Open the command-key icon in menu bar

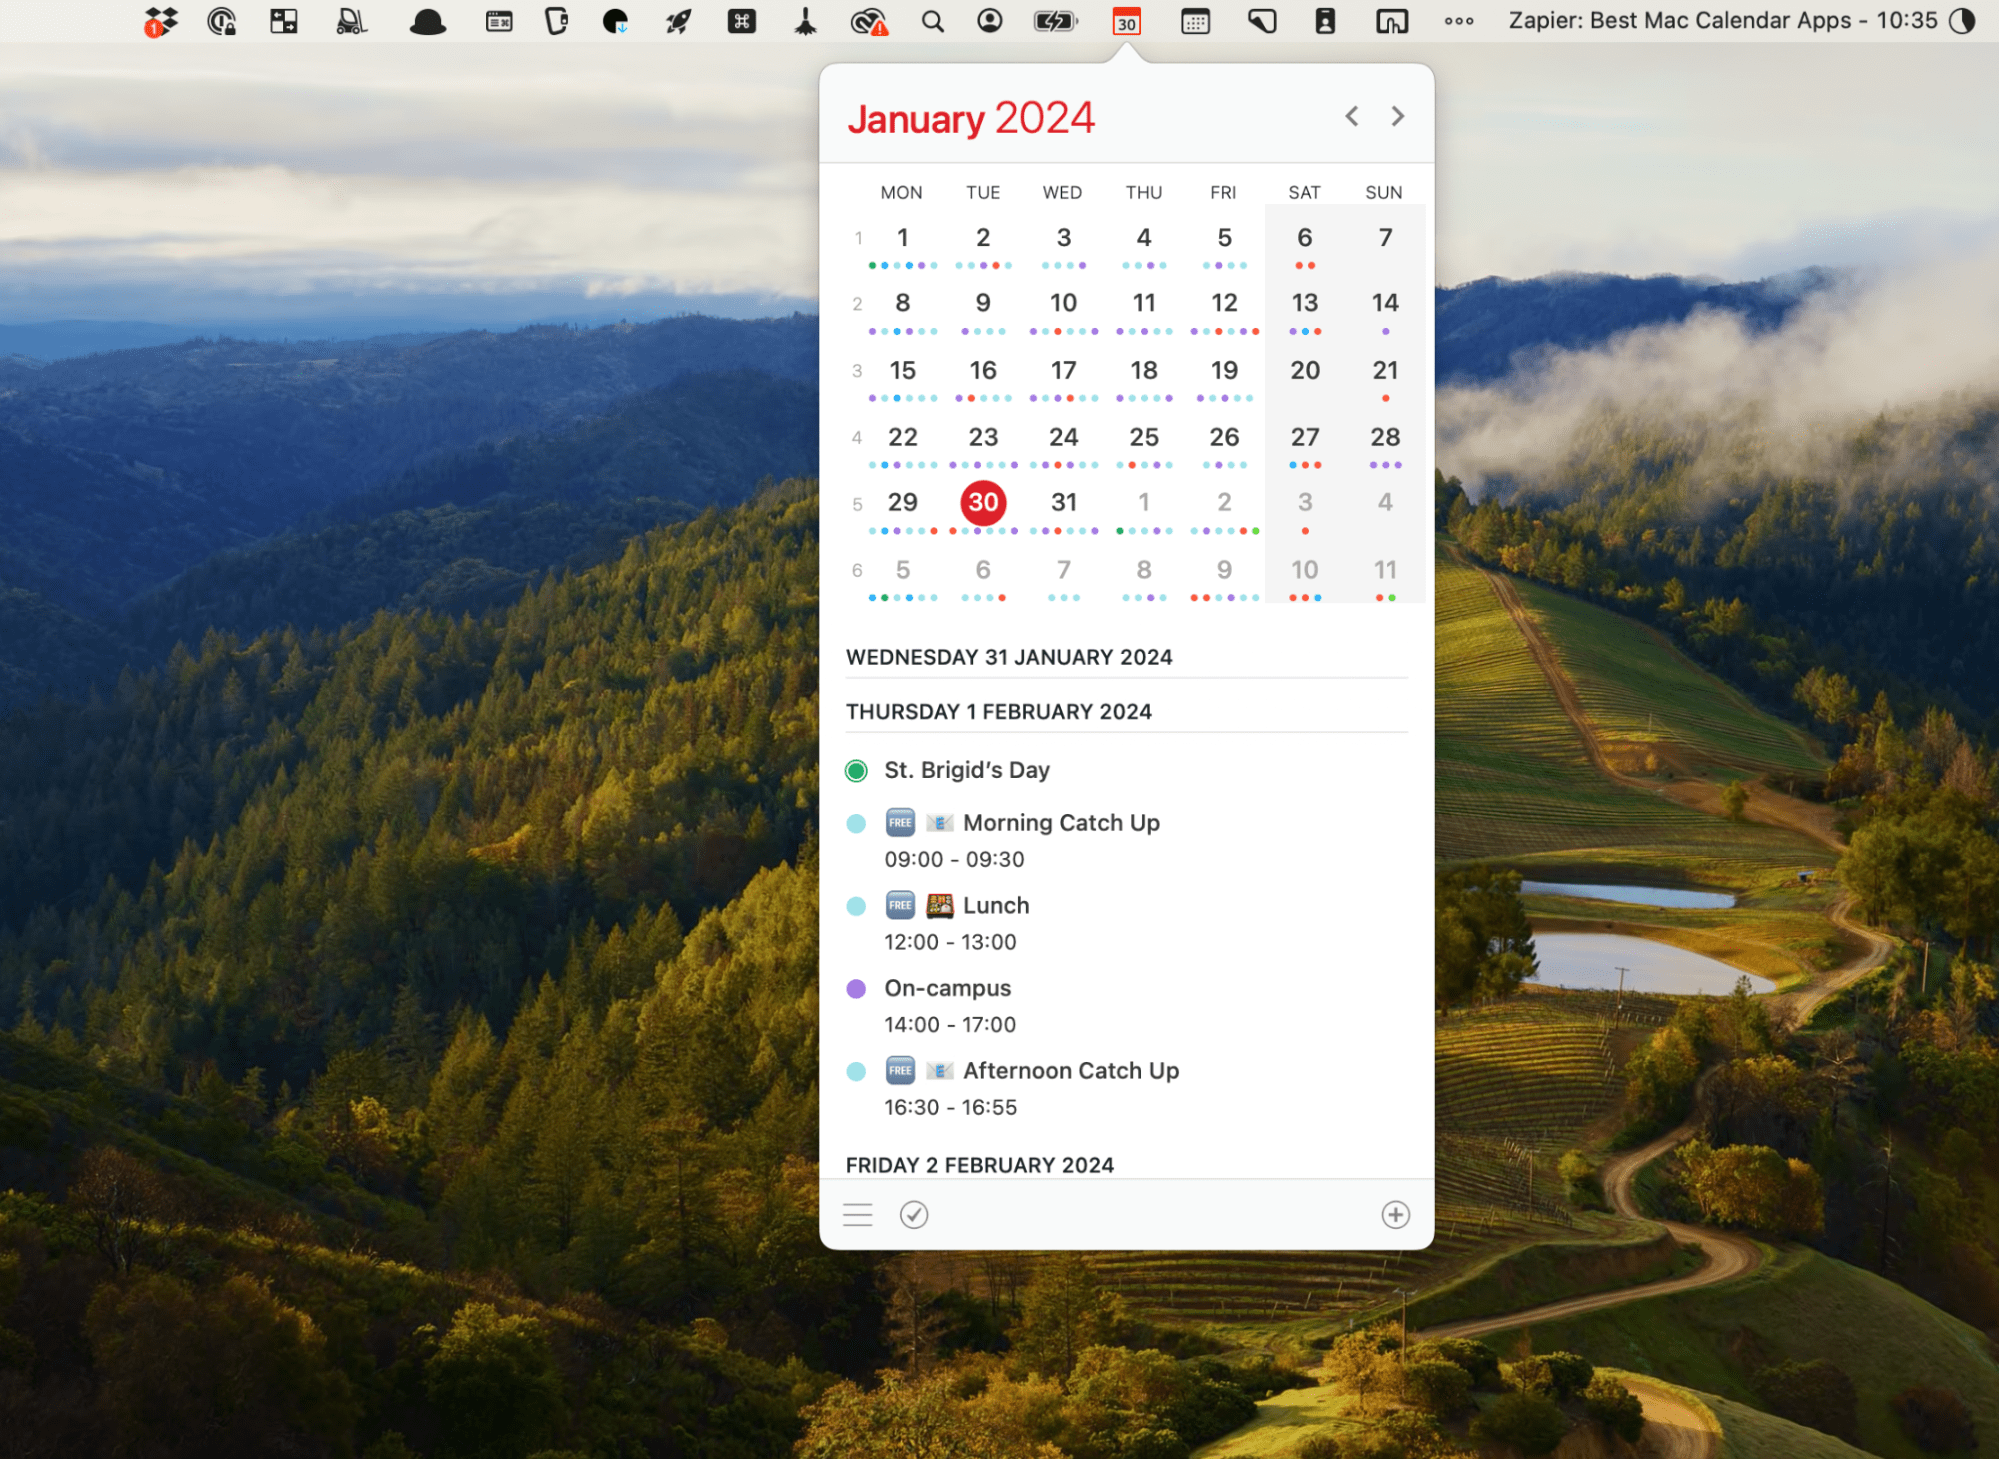tap(741, 21)
